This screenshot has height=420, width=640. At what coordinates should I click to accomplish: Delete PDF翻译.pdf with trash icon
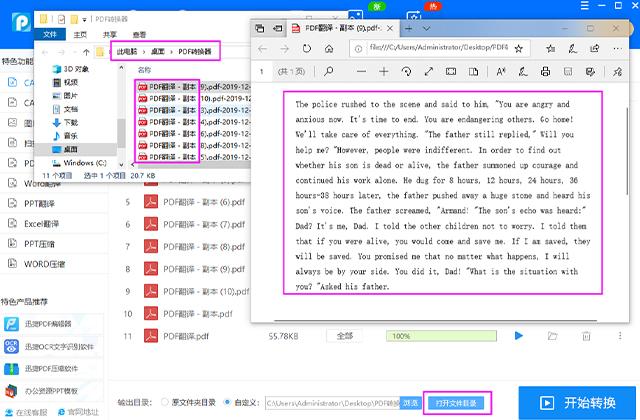(x=586, y=336)
